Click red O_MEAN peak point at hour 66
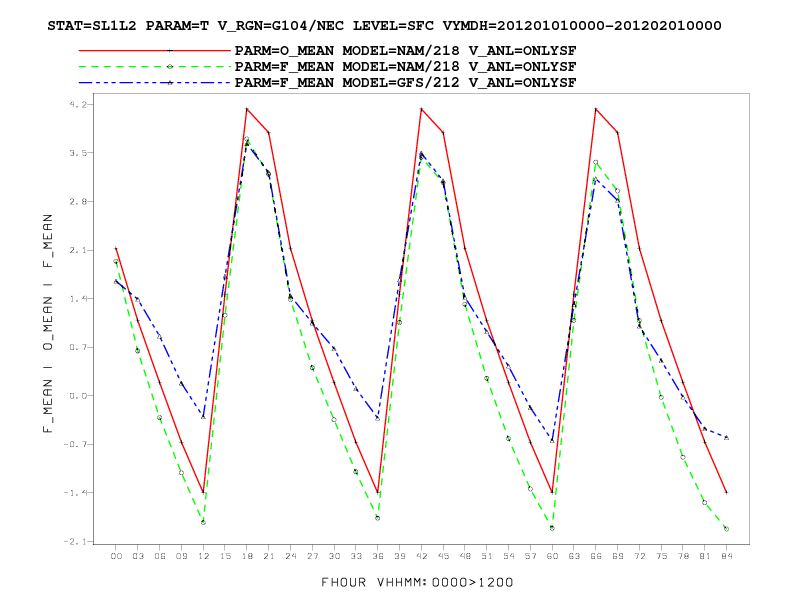 (596, 109)
